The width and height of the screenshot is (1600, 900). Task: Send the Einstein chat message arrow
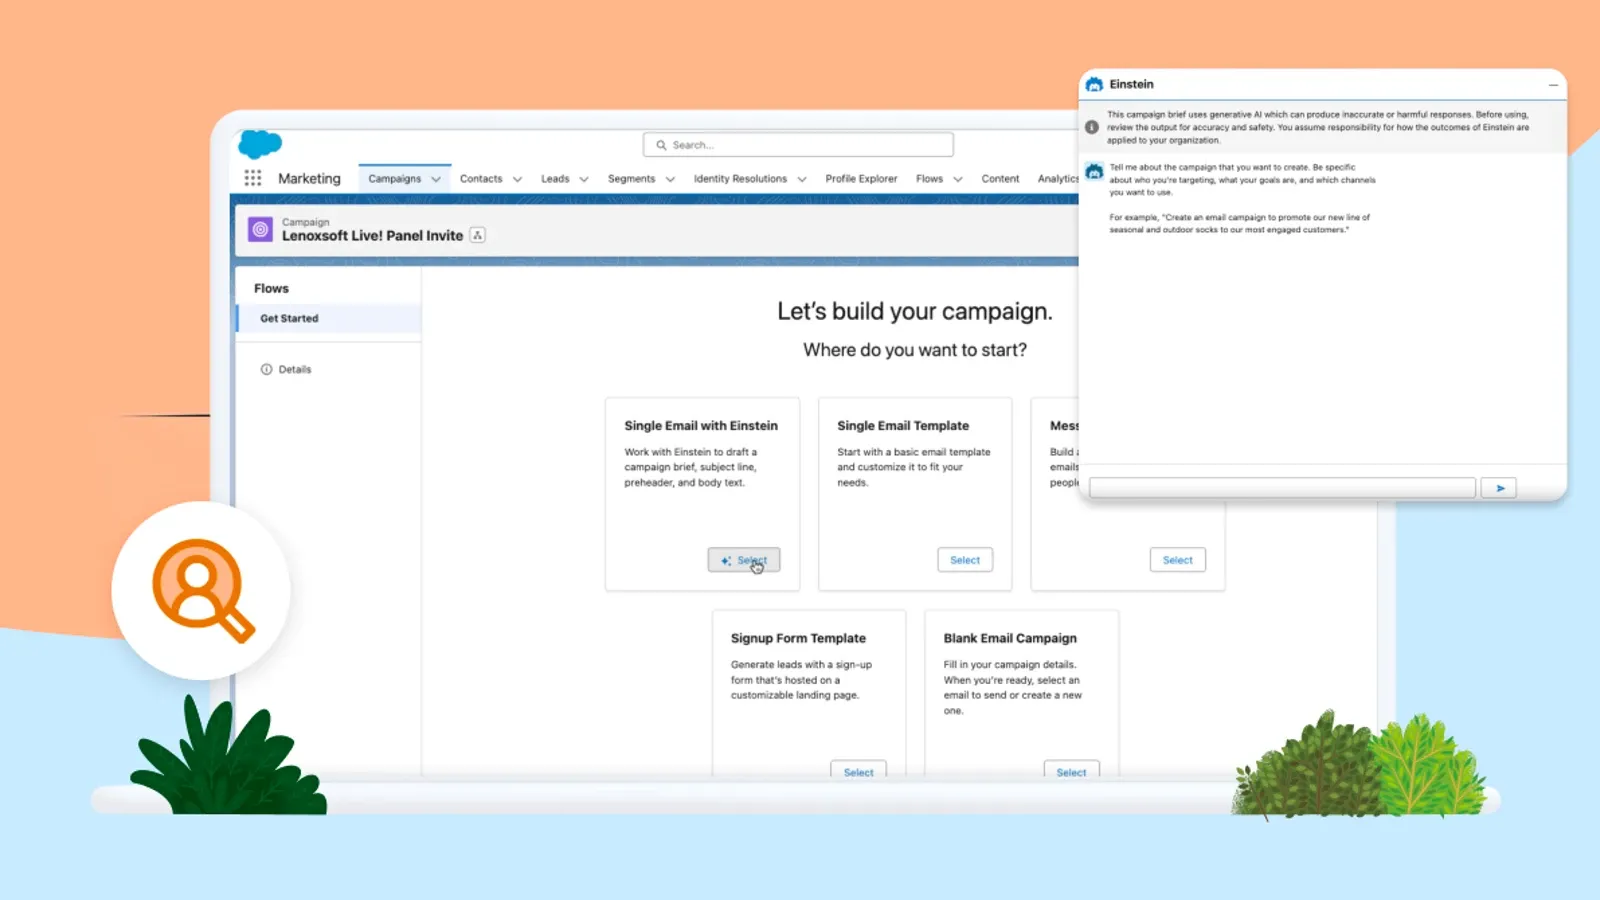1499,488
